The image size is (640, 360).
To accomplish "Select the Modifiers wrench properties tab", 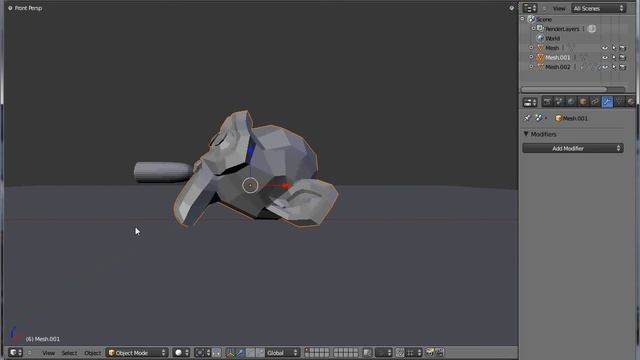I will [x=607, y=102].
